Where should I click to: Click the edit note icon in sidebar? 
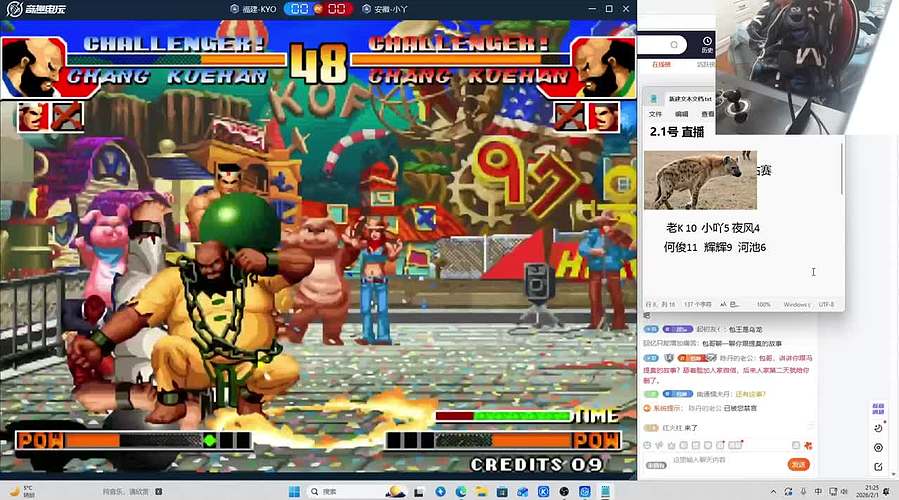click(878, 467)
